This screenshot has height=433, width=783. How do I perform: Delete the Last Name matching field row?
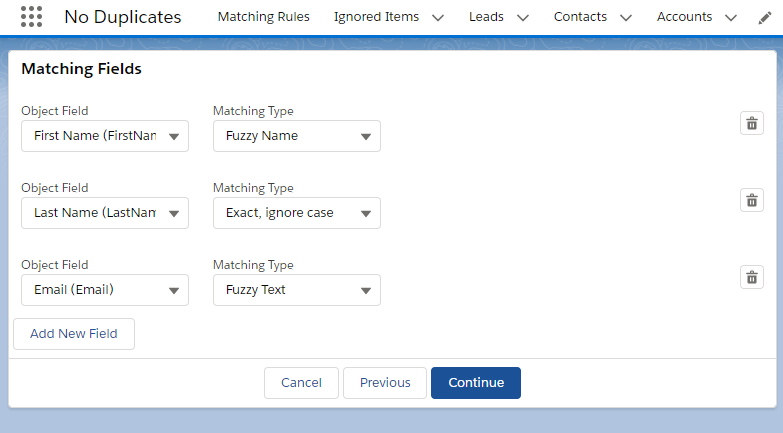(x=751, y=200)
